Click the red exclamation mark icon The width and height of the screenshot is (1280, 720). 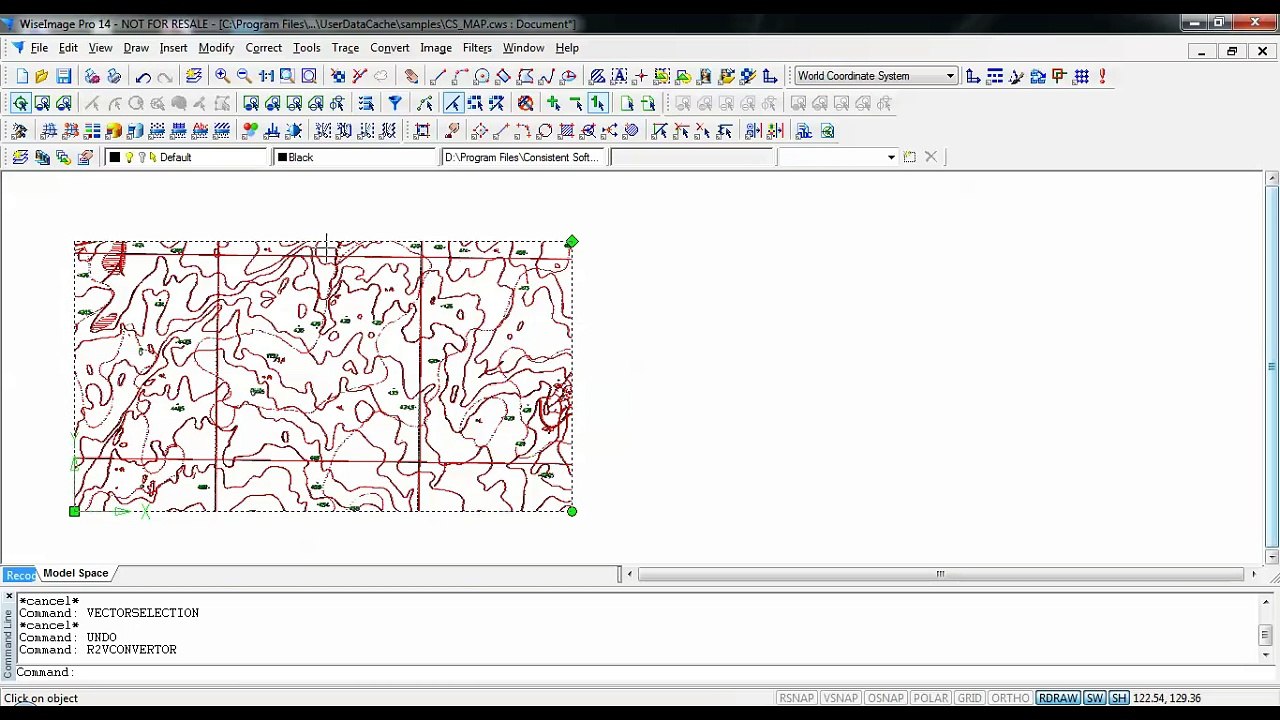coord(1102,76)
